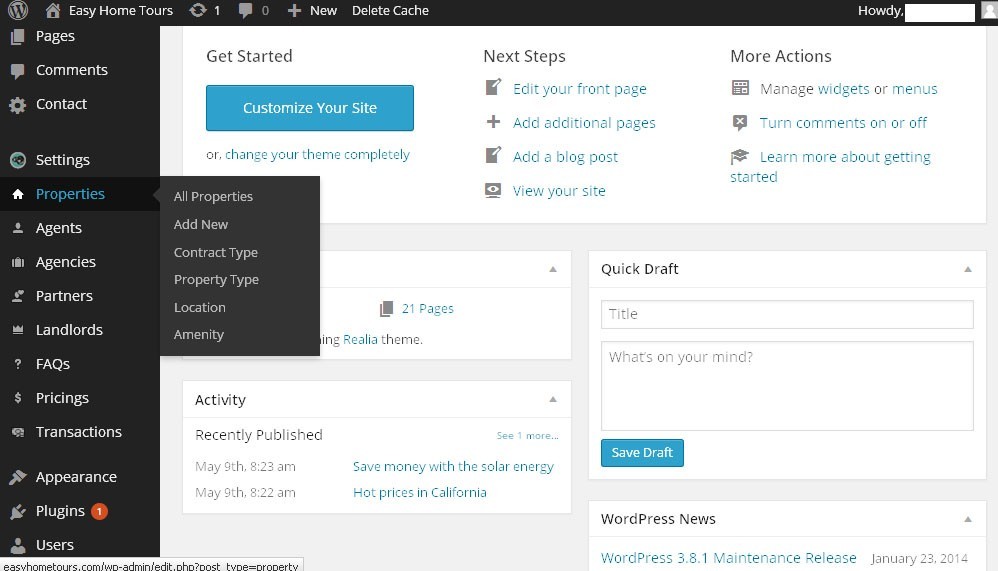This screenshot has height=571, width=998.
Task: Collapse the Activity panel arrow
Action: [x=552, y=399]
